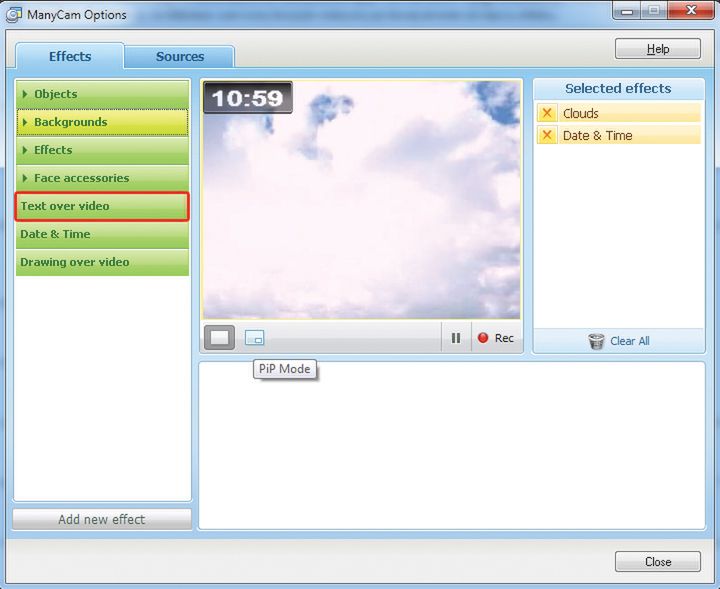The image size is (720, 589).
Task: Click the ManyCam icon in the title bar
Action: (x=13, y=15)
